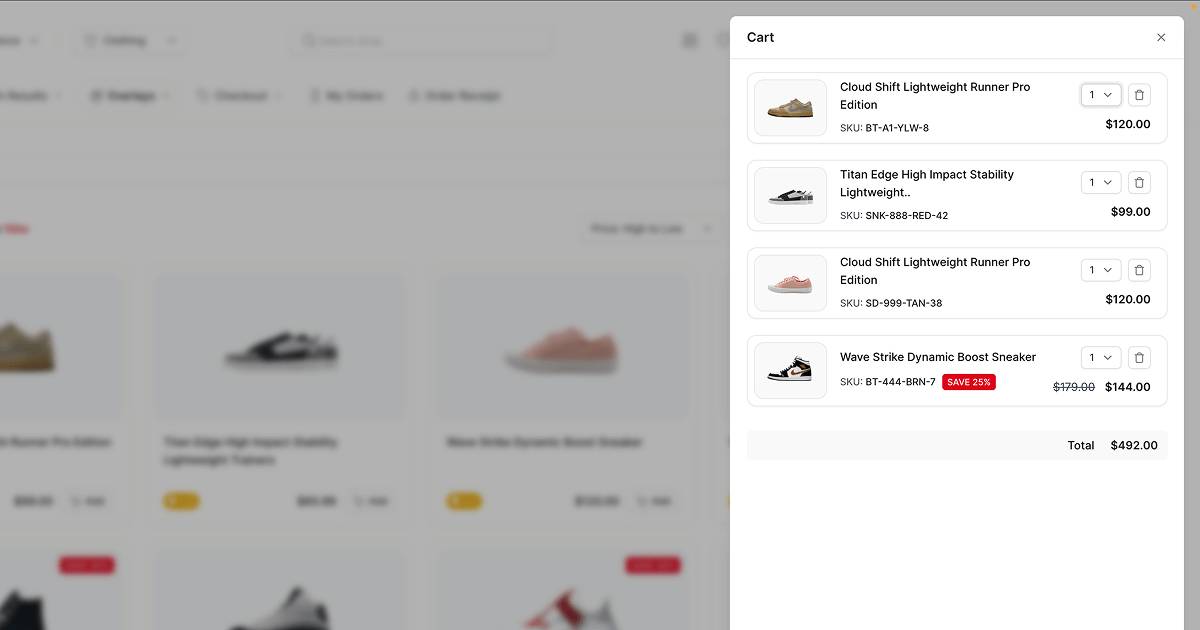Screen dimensions: 1200x630
Task: Open Titan Edge High Impact Stability product title
Action: pyautogui.click(x=926, y=183)
